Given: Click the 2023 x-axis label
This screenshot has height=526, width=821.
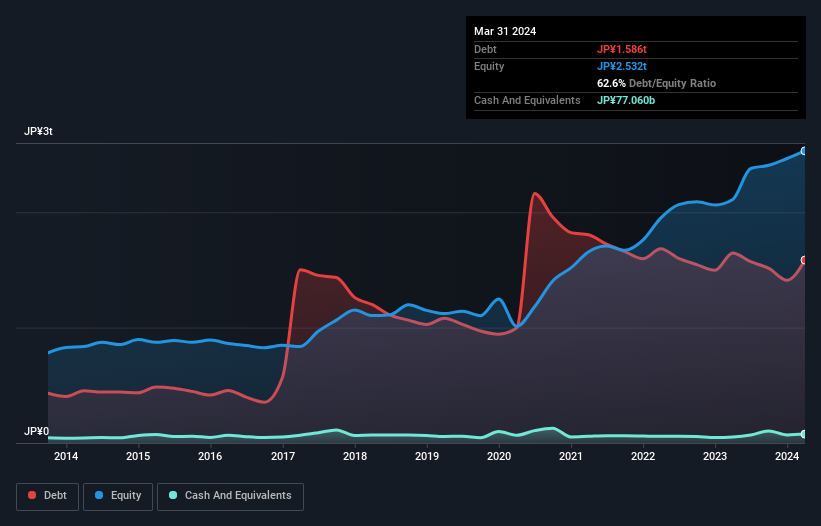Looking at the screenshot, I should [x=715, y=456].
